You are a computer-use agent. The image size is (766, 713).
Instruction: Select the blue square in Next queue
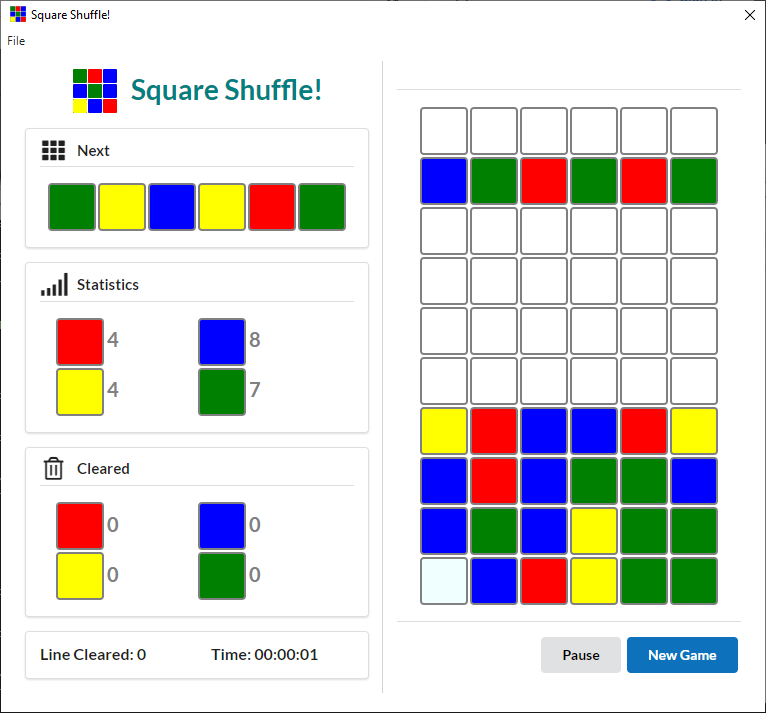pyautogui.click(x=172, y=207)
